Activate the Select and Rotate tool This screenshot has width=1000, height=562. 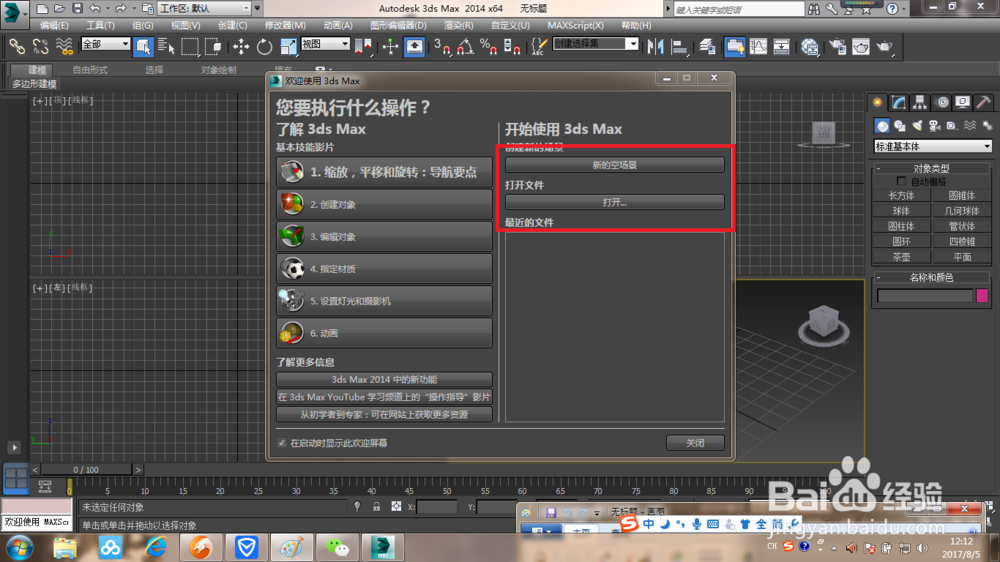pyautogui.click(x=264, y=47)
